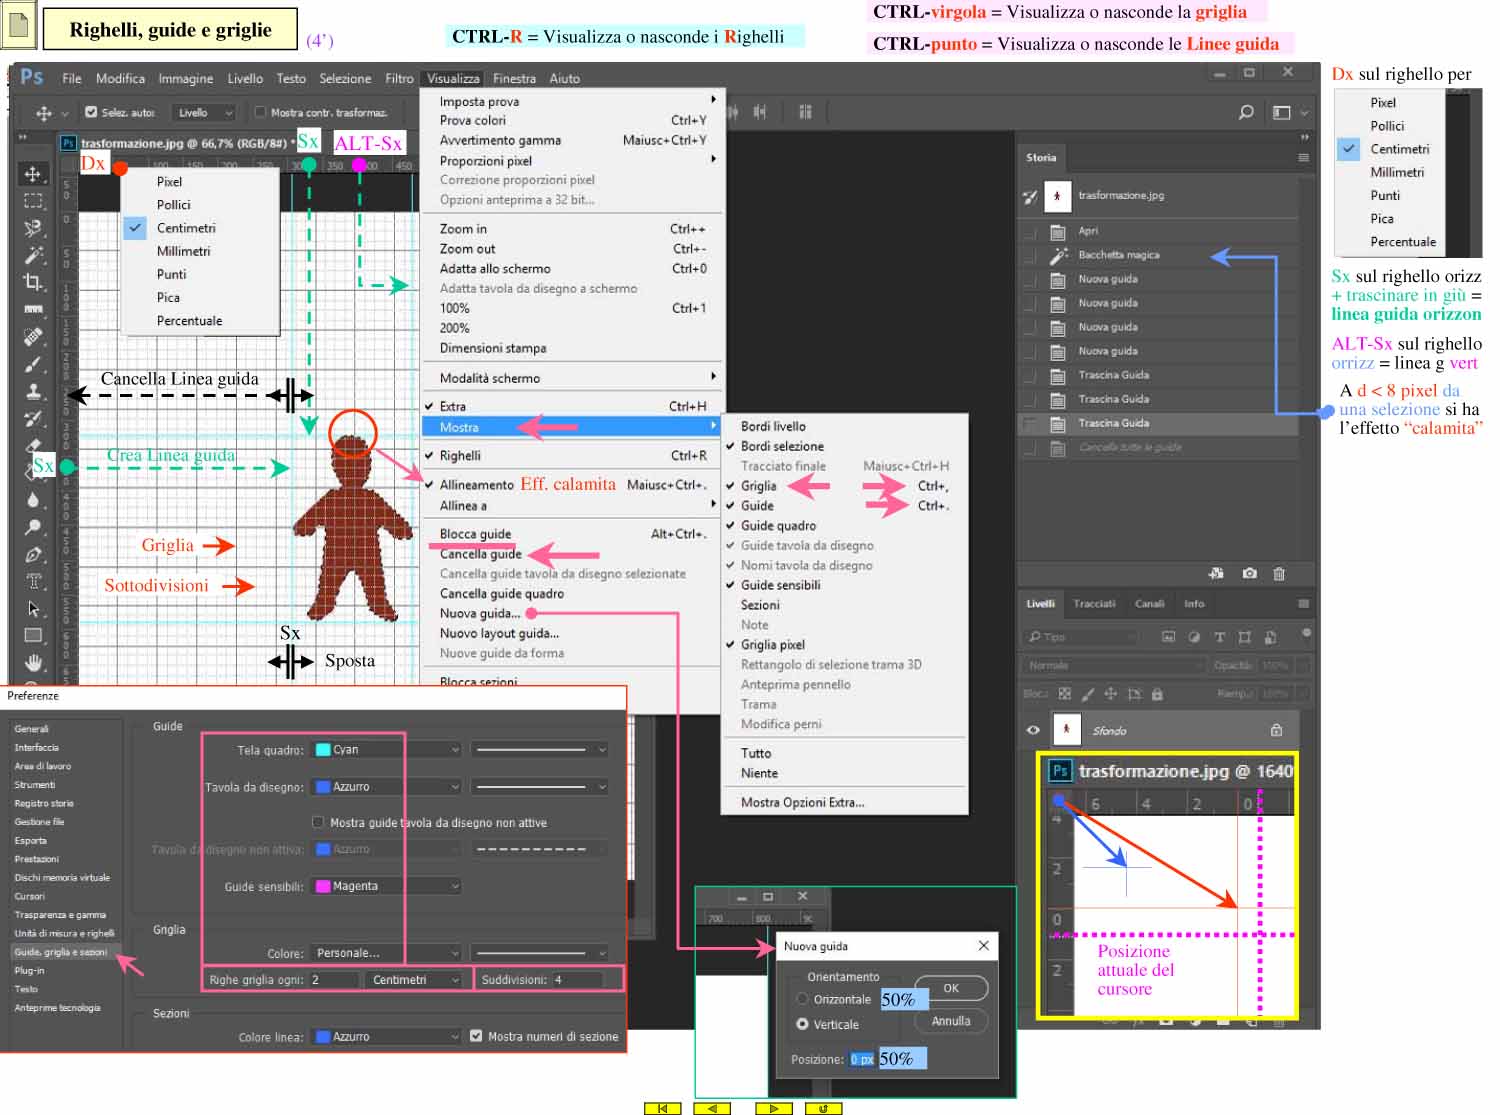Select the Magic Wand tool in the toolbox
The width and height of the screenshot is (1500, 1115).
pyautogui.click(x=33, y=255)
